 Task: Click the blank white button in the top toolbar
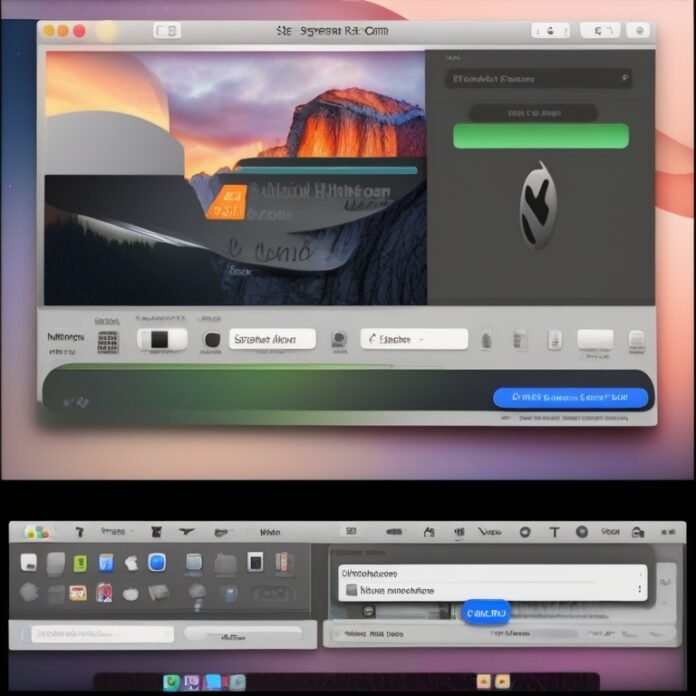[x=595, y=339]
